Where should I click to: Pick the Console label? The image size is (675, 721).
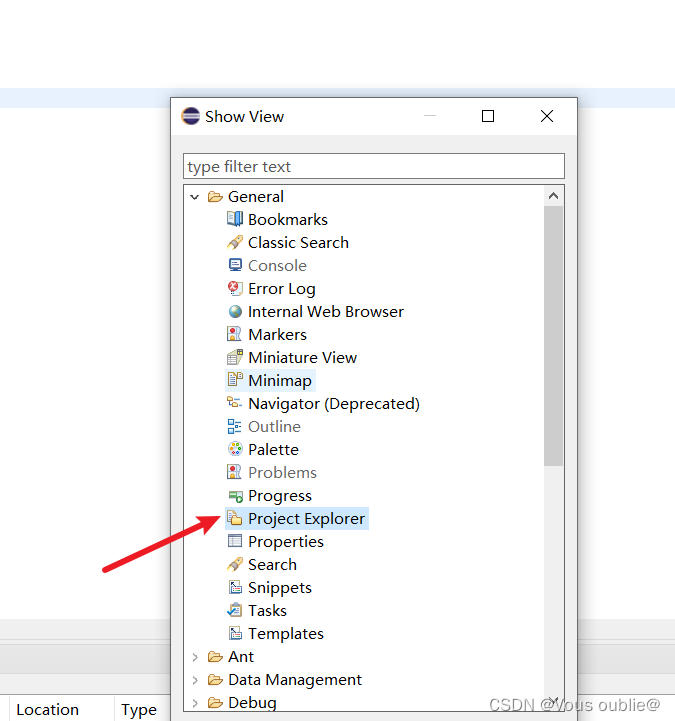click(x=277, y=266)
